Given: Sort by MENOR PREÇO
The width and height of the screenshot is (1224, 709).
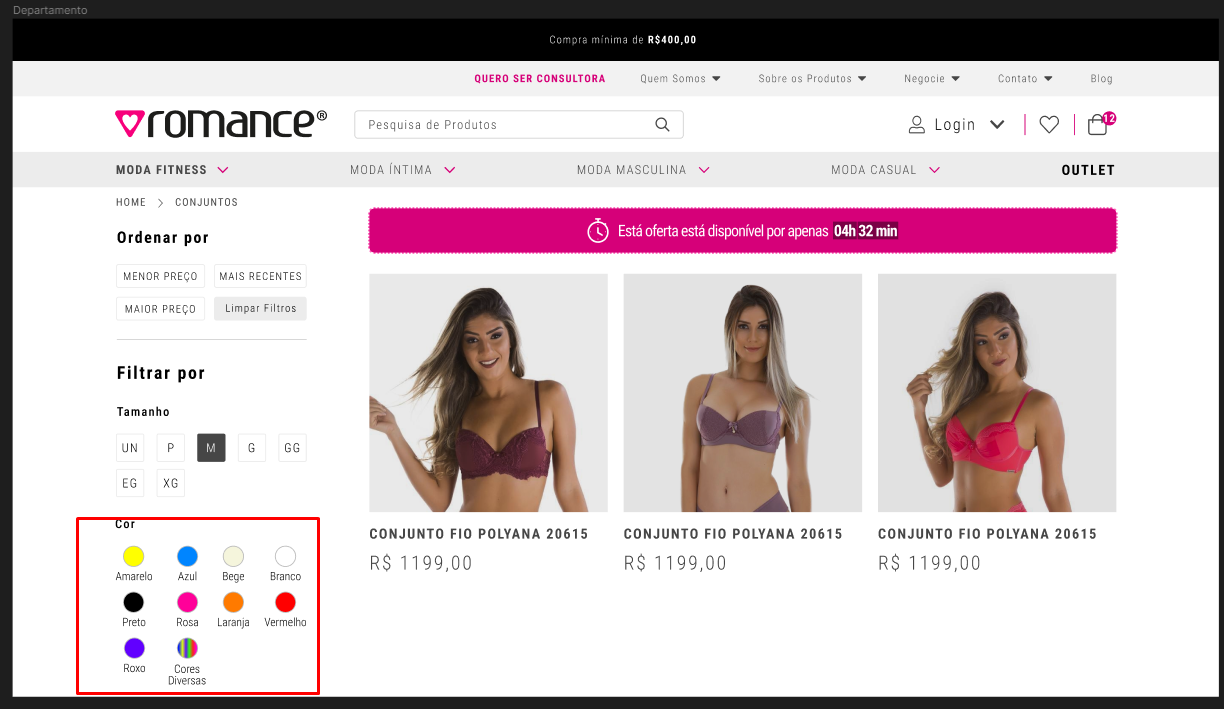Looking at the screenshot, I should pos(160,276).
